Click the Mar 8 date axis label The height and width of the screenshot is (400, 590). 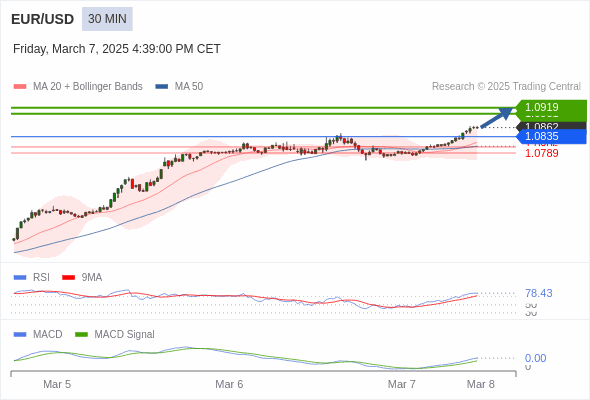point(481,384)
